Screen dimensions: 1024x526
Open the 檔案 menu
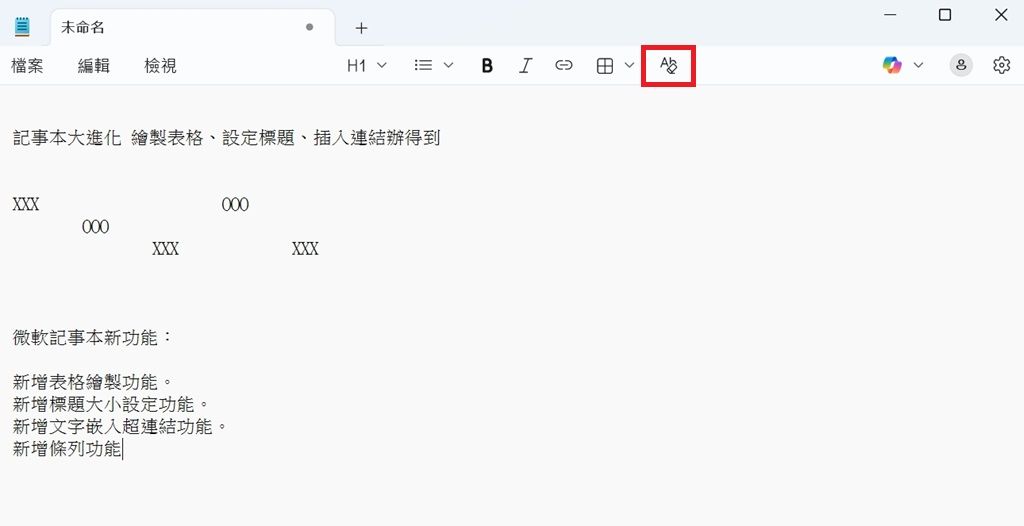[27, 65]
